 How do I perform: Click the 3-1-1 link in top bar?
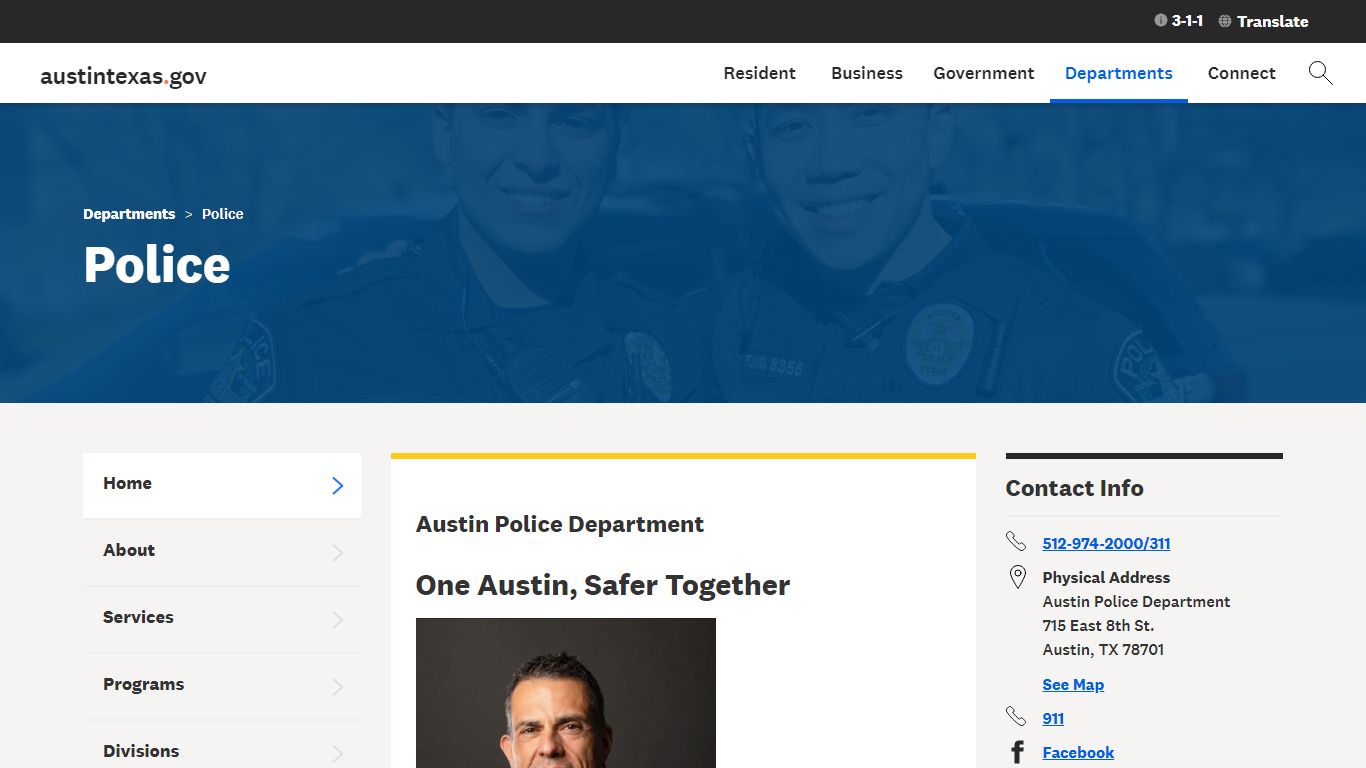[1187, 21]
